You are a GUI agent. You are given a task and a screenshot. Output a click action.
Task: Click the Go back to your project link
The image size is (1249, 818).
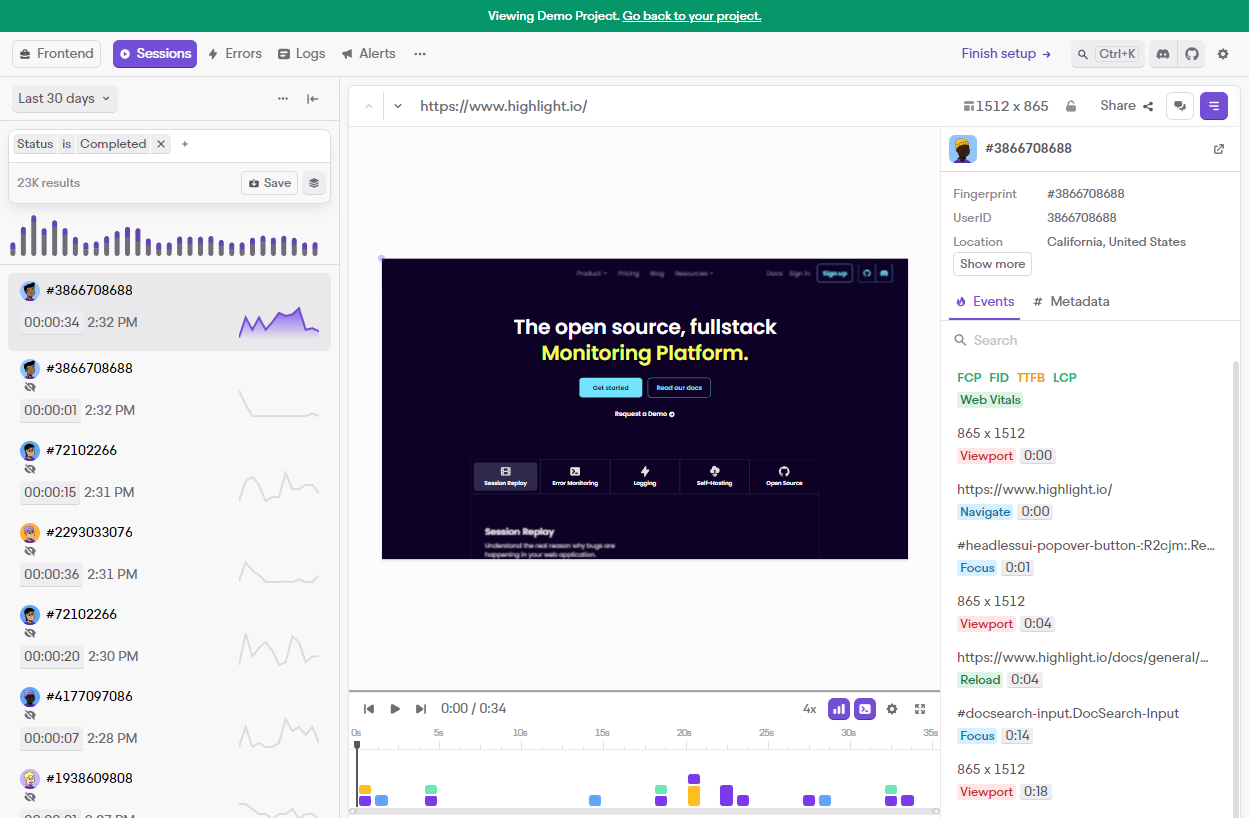pos(691,16)
